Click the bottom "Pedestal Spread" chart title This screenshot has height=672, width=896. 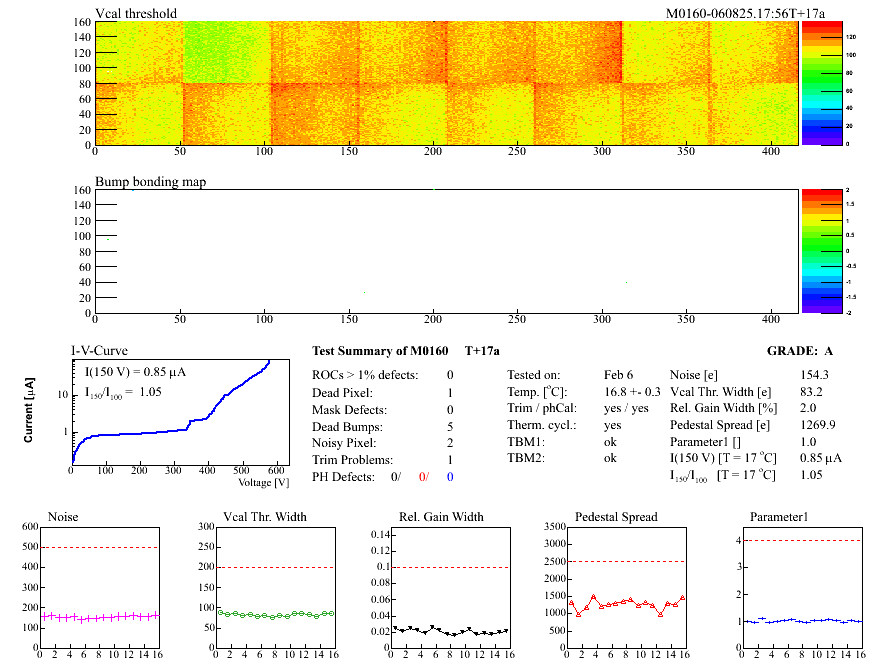(616, 517)
